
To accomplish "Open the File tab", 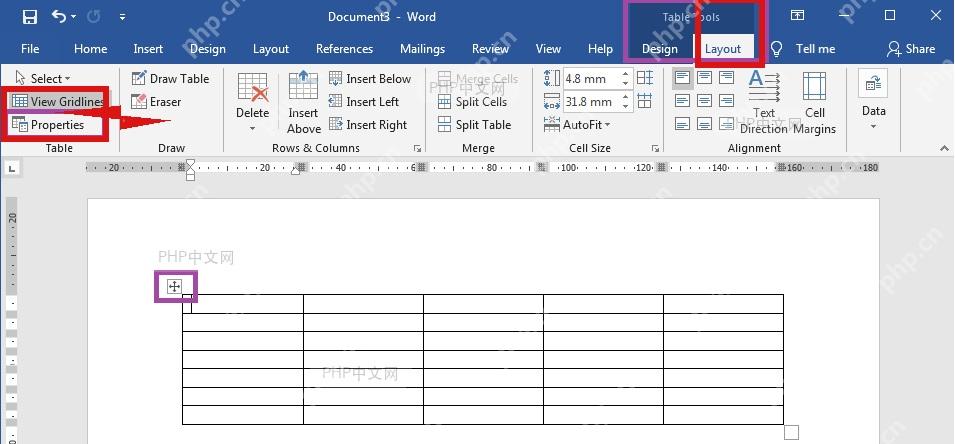I will click(30, 49).
